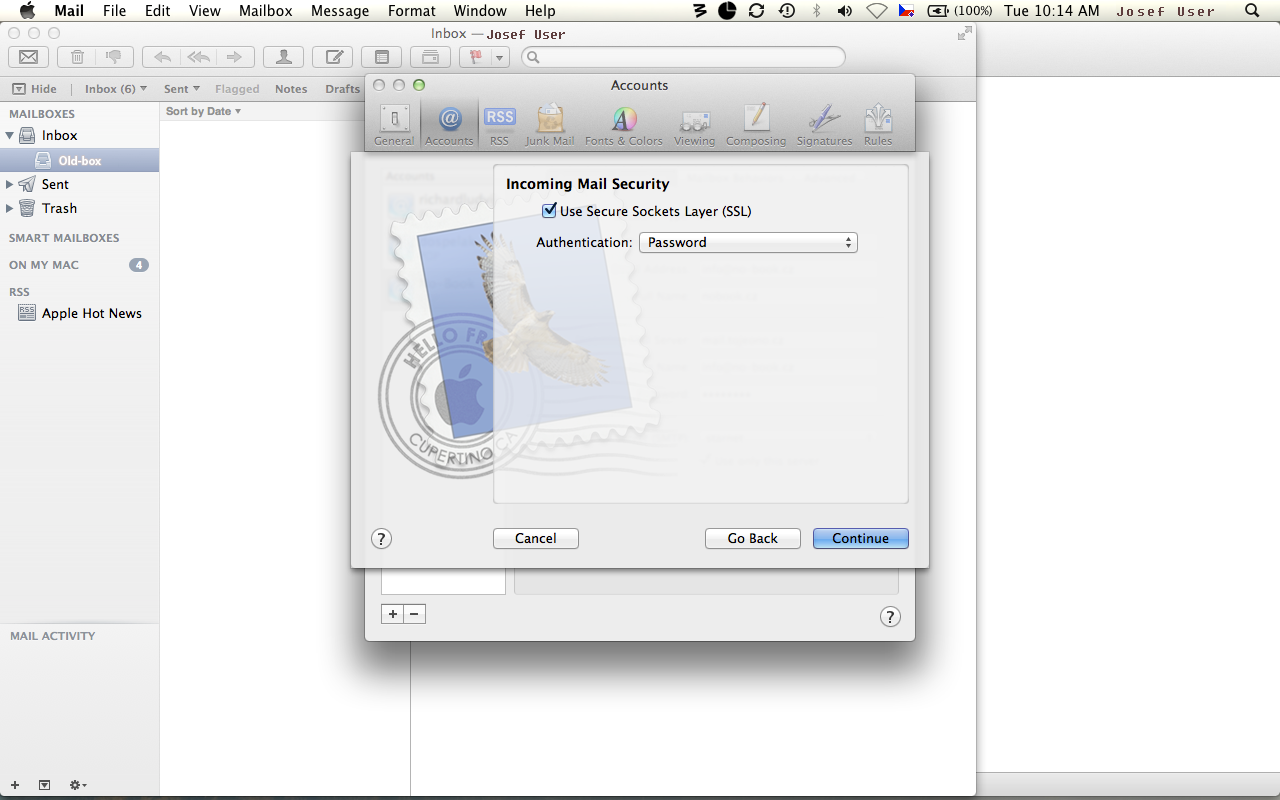Screen dimensions: 1280x800
Task: Click Continue in account setup sheet
Action: [861, 538]
